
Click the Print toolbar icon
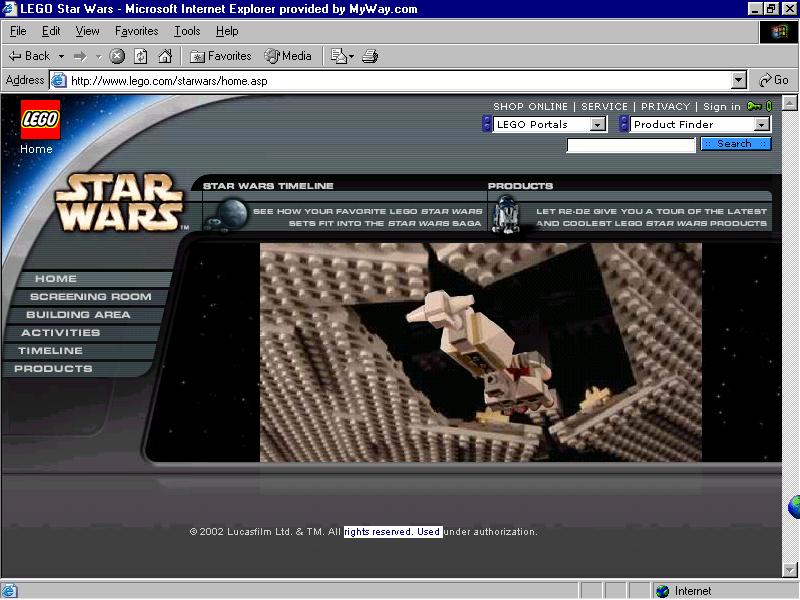tap(370, 56)
